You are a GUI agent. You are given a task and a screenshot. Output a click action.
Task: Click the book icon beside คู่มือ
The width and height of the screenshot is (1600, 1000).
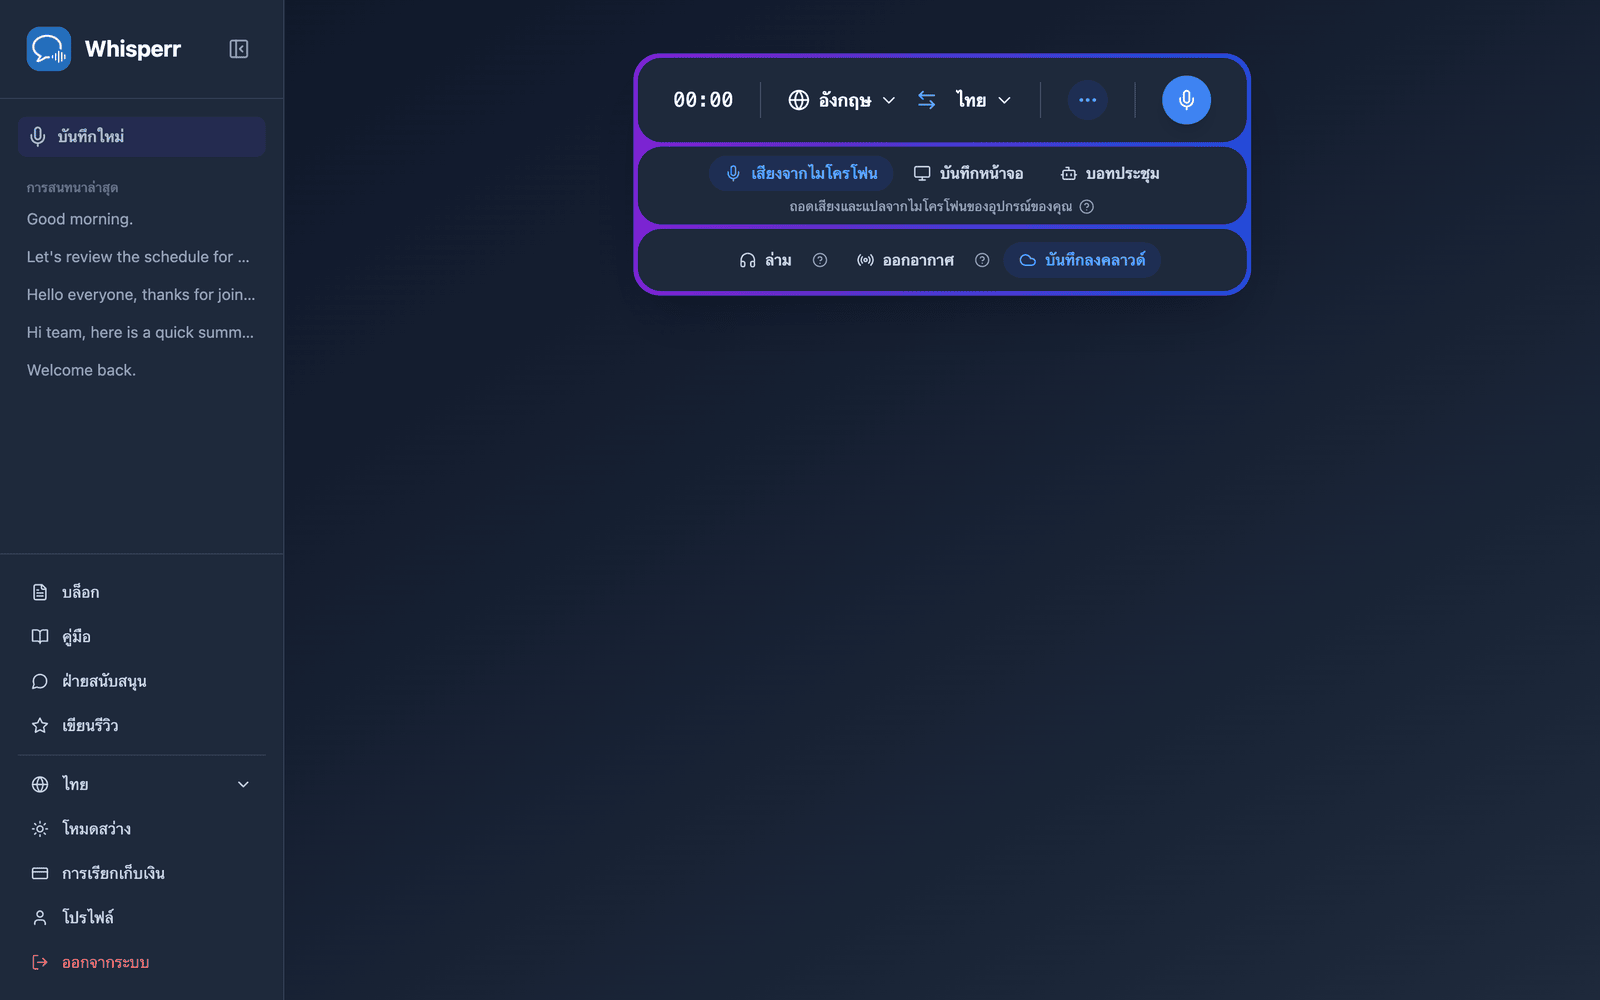pyautogui.click(x=40, y=637)
